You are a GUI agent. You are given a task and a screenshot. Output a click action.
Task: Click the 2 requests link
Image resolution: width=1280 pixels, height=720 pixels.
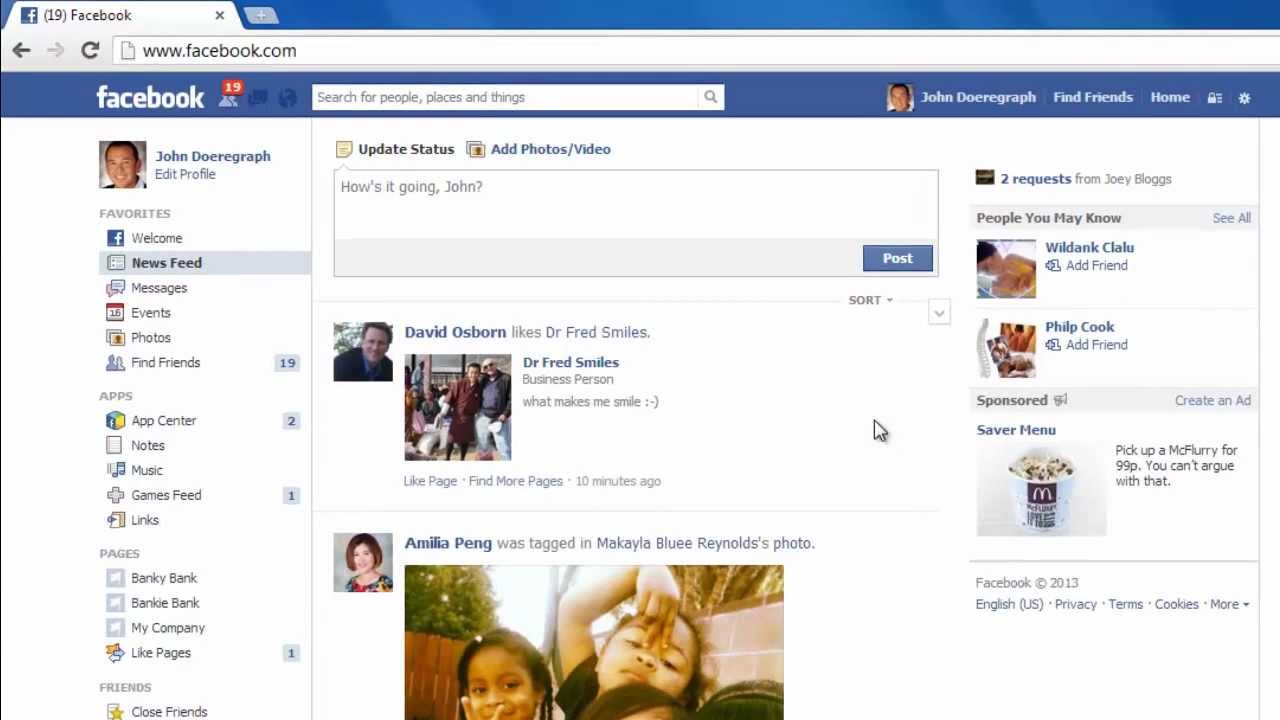coord(1036,179)
